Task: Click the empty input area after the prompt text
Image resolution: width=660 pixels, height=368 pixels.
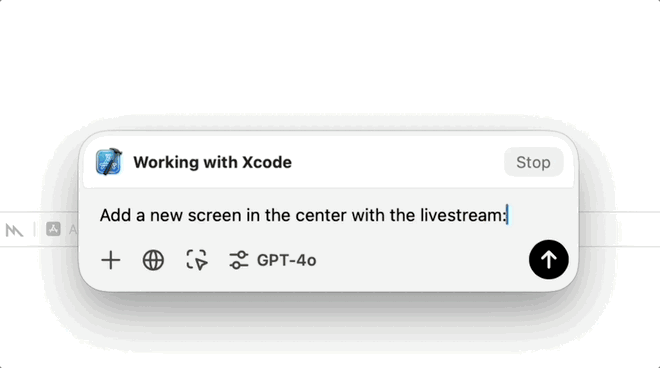Action: pos(537,216)
